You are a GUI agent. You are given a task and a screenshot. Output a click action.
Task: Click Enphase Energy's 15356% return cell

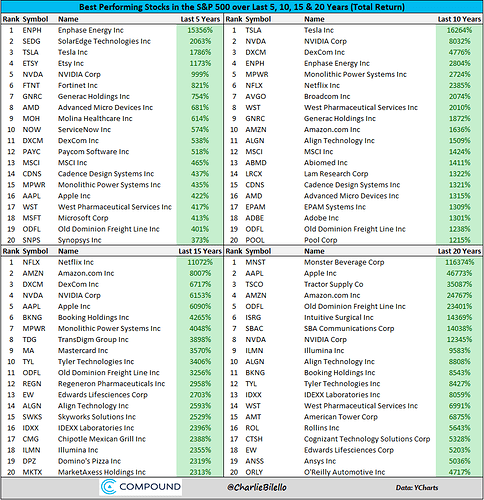coord(200,30)
